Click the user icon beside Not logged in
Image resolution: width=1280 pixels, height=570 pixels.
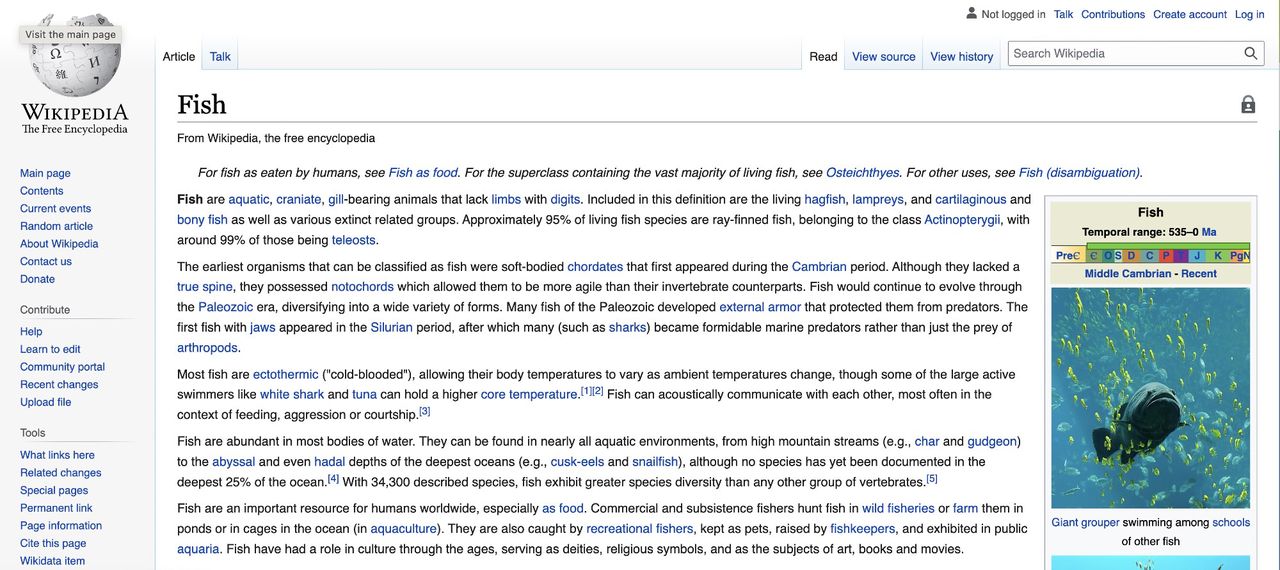click(971, 14)
